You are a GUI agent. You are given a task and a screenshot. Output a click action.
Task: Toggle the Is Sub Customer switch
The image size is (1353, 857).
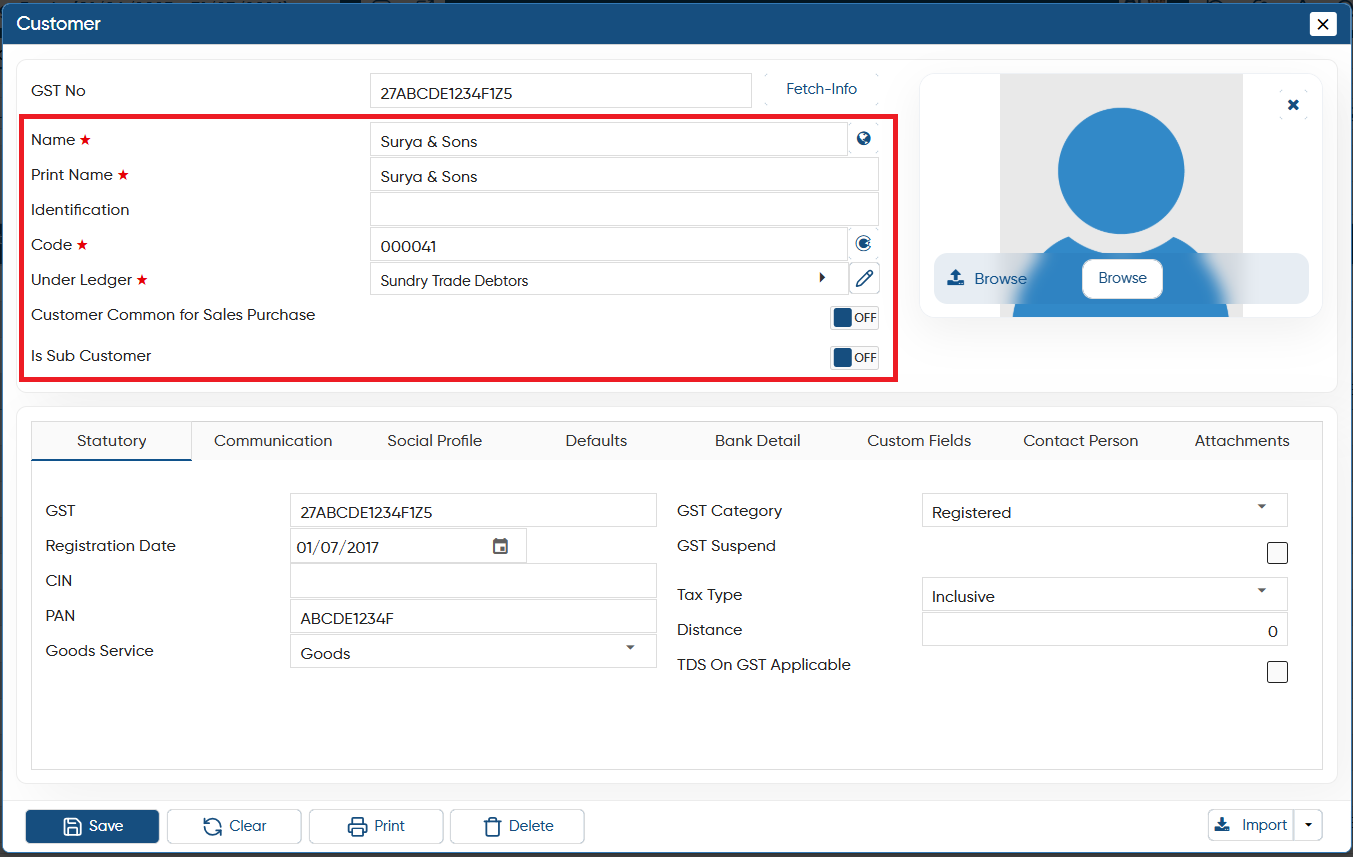[x=854, y=357]
